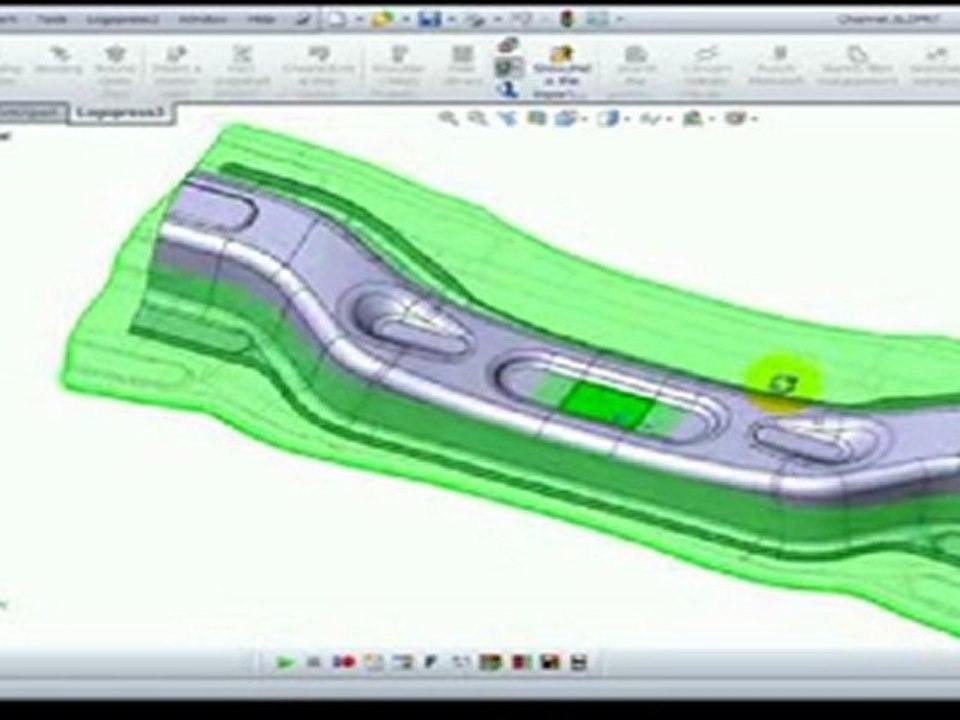
Task: Select the bright green face inside the slot
Action: 607,404
